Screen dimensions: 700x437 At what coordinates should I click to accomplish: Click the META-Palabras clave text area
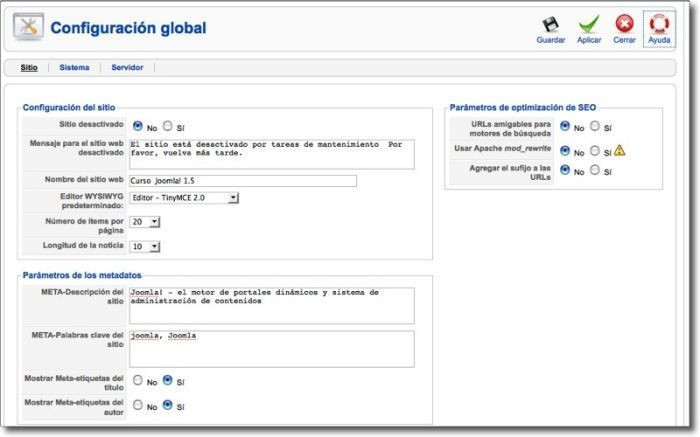271,349
